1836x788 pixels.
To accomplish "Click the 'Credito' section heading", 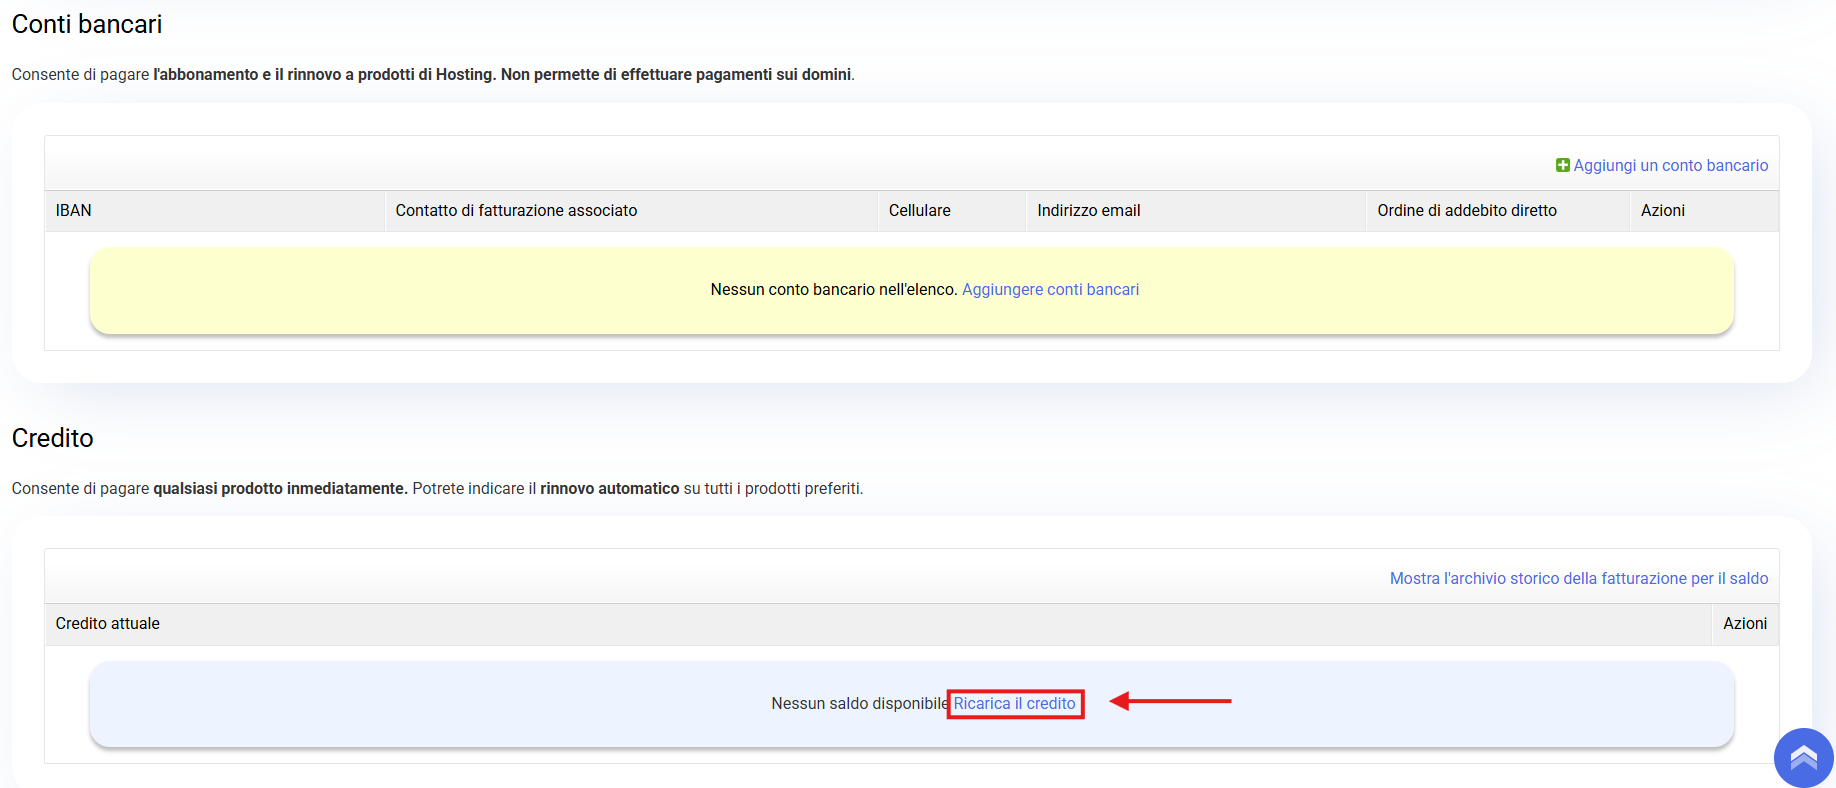I will 53,438.
